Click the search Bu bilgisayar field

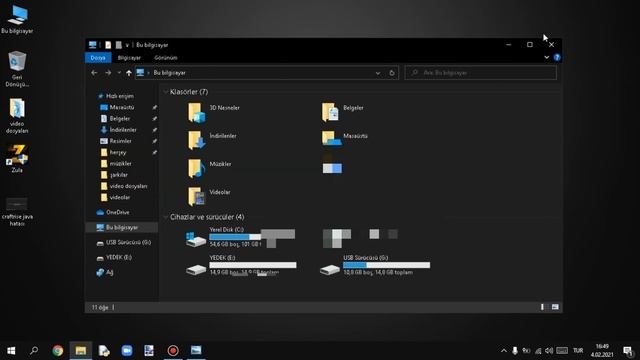point(480,73)
